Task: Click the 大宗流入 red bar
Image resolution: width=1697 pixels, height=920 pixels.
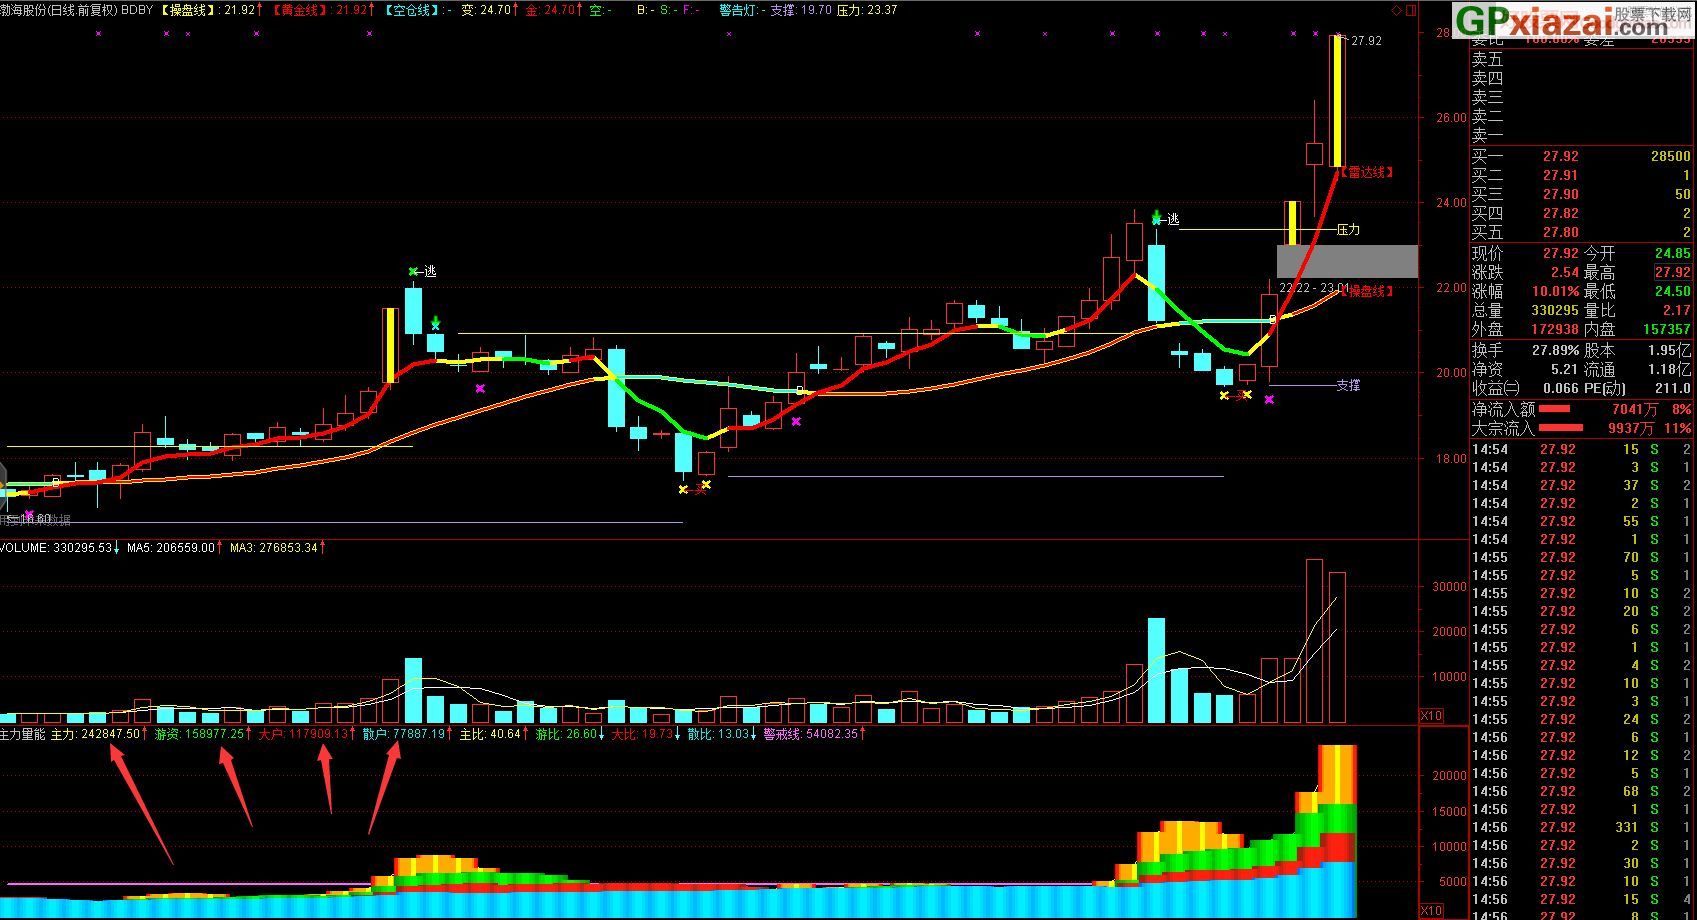Action: tap(1561, 428)
